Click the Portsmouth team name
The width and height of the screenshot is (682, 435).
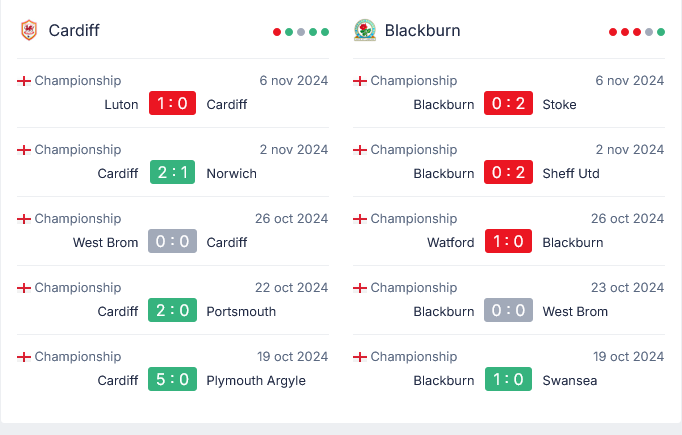[241, 311]
